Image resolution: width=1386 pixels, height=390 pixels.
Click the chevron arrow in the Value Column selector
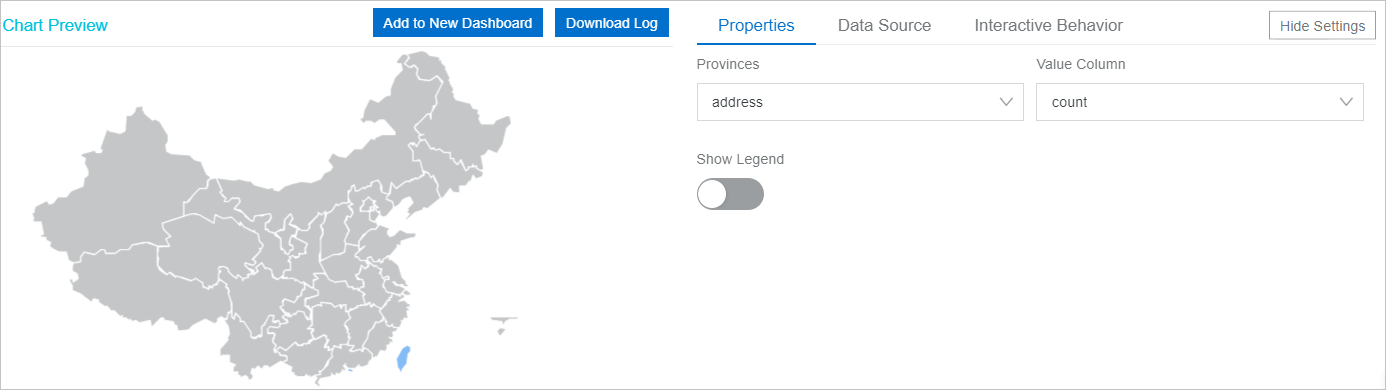coord(1347,102)
